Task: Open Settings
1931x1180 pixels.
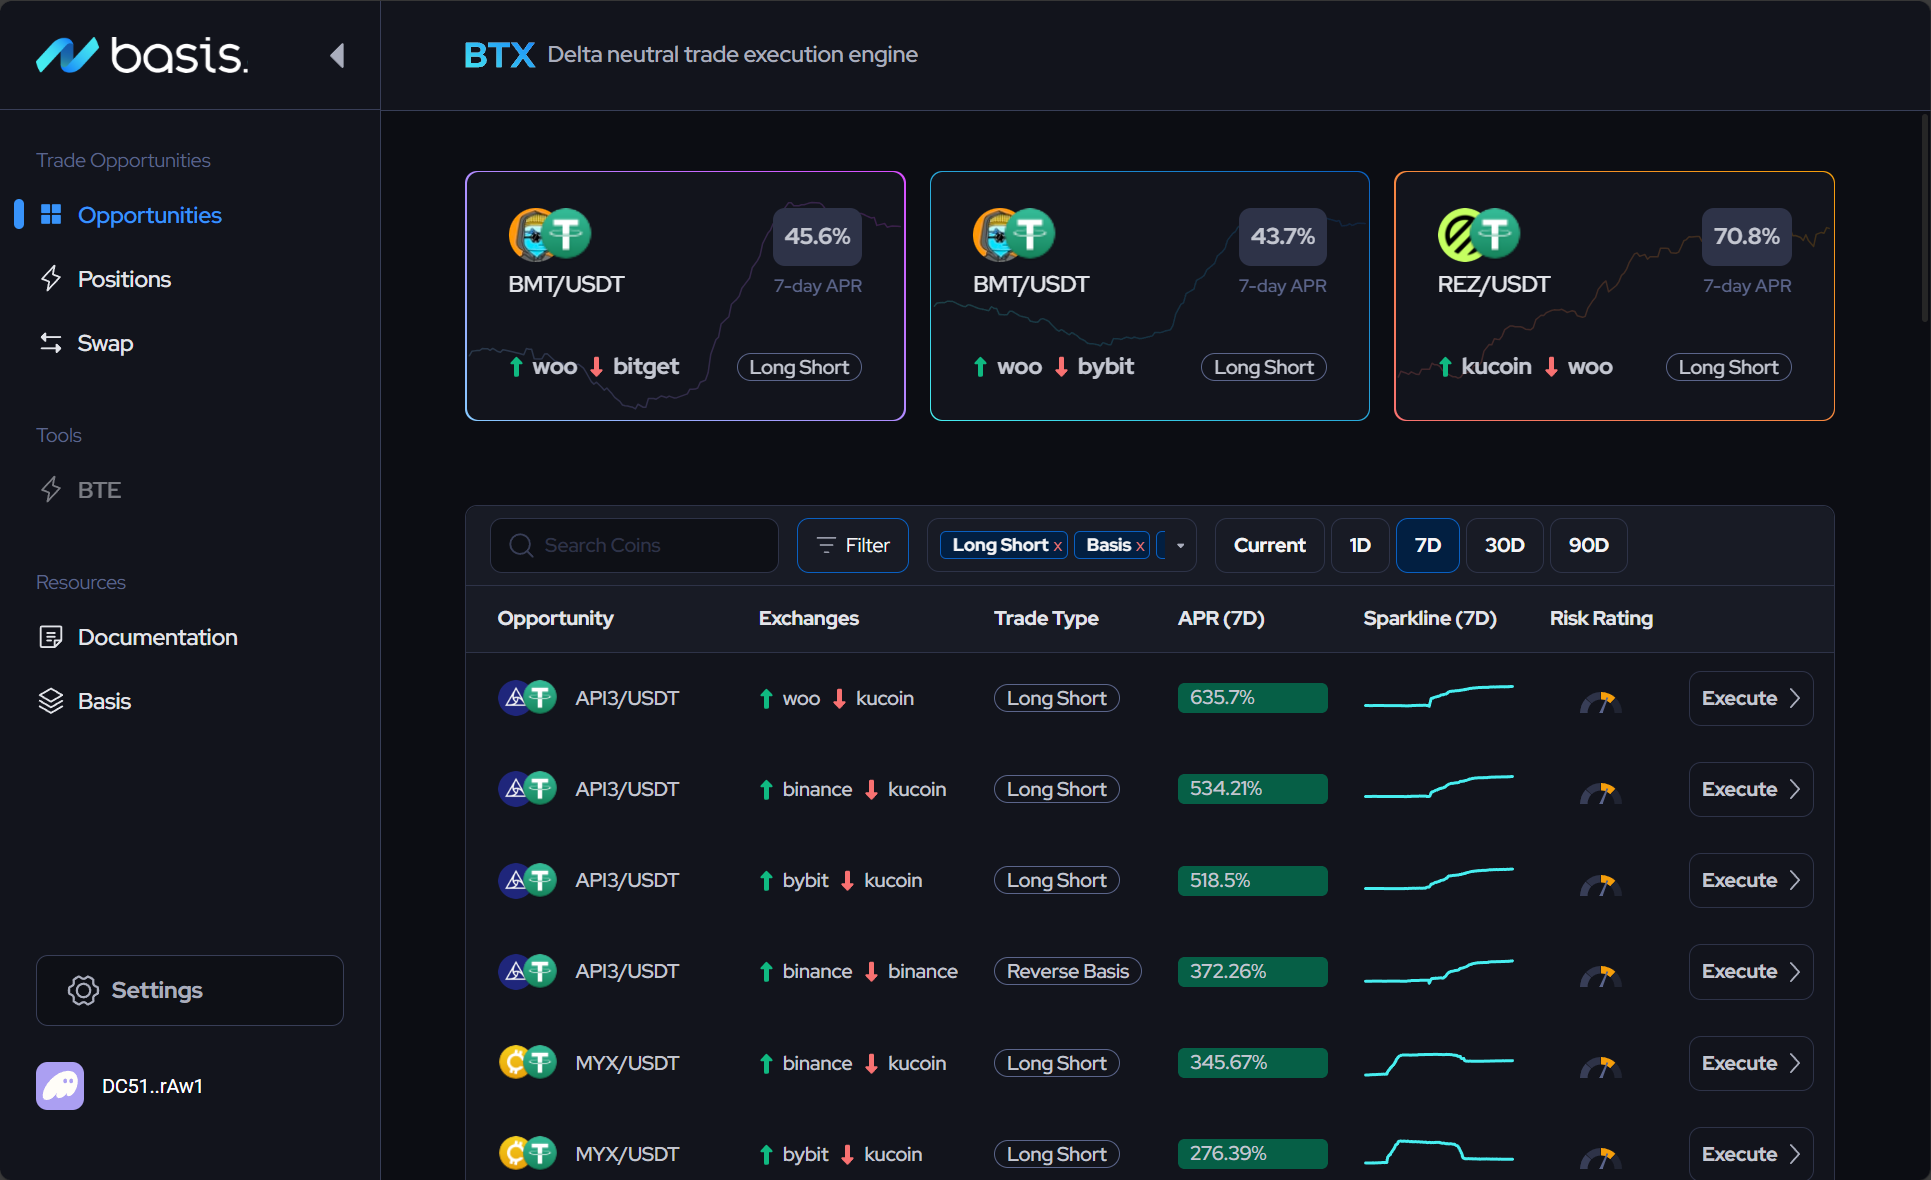Action: tap(190, 990)
